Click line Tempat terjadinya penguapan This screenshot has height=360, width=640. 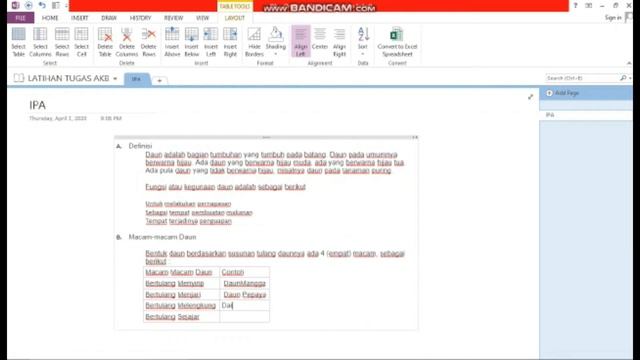point(189,221)
